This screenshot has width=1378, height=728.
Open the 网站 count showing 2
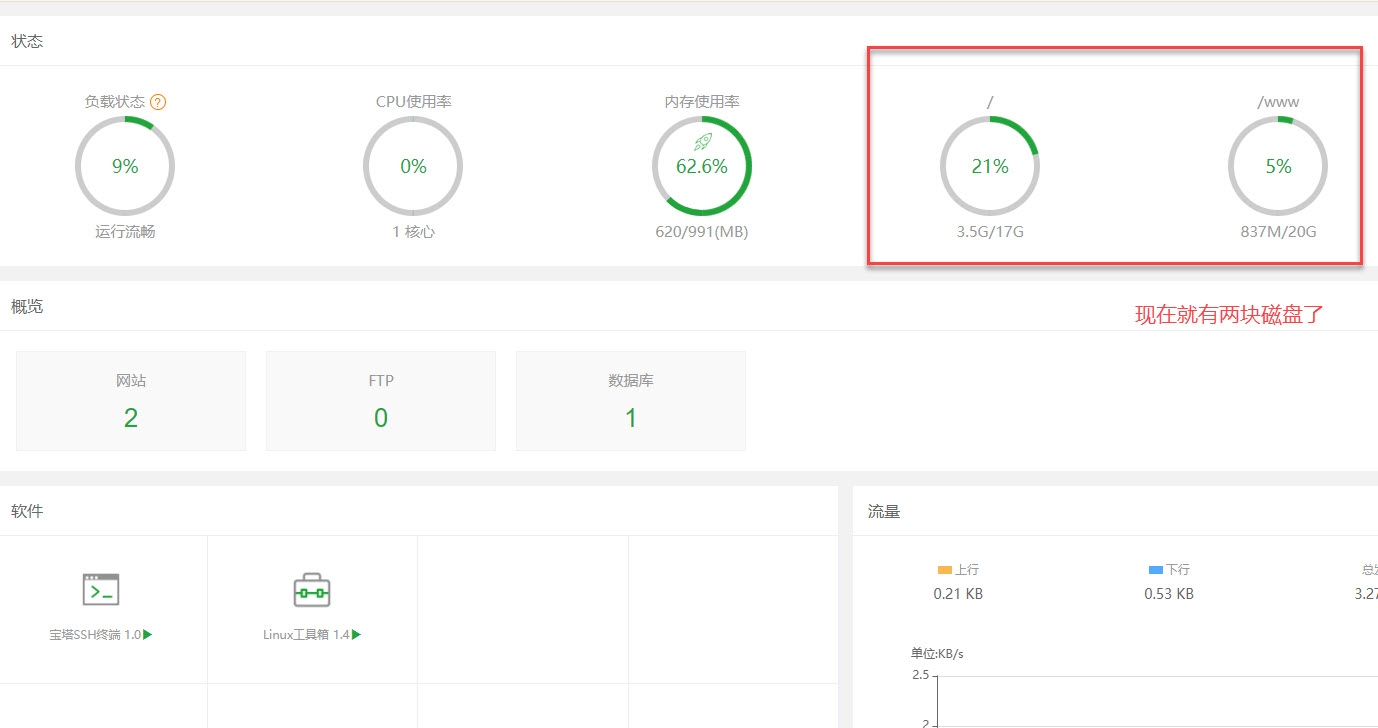[x=130, y=400]
